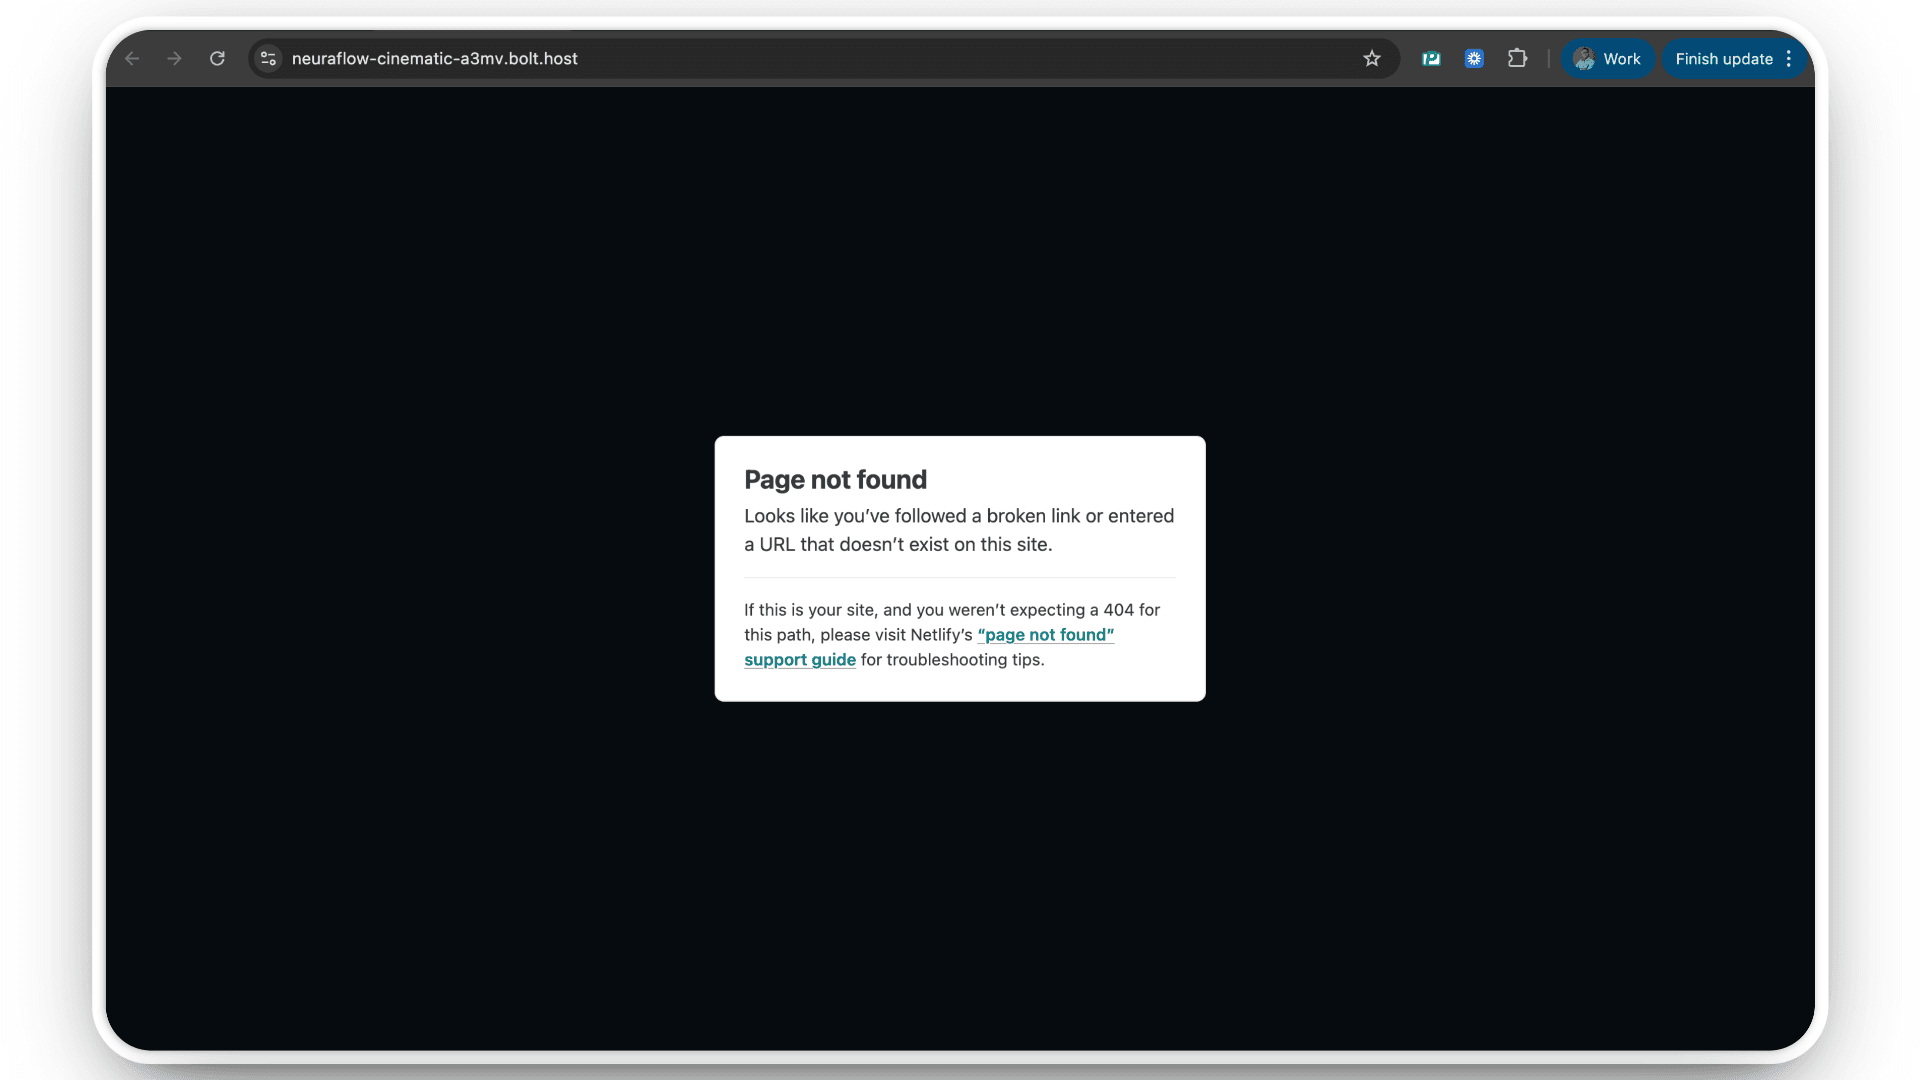Click the "Looks like you've followed a broken link" text

click(x=959, y=530)
